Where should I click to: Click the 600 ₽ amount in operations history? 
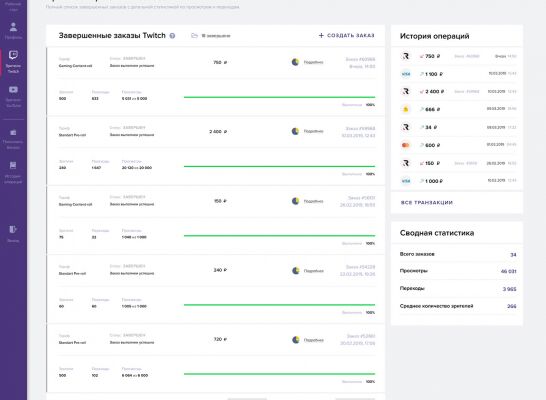coord(432,145)
